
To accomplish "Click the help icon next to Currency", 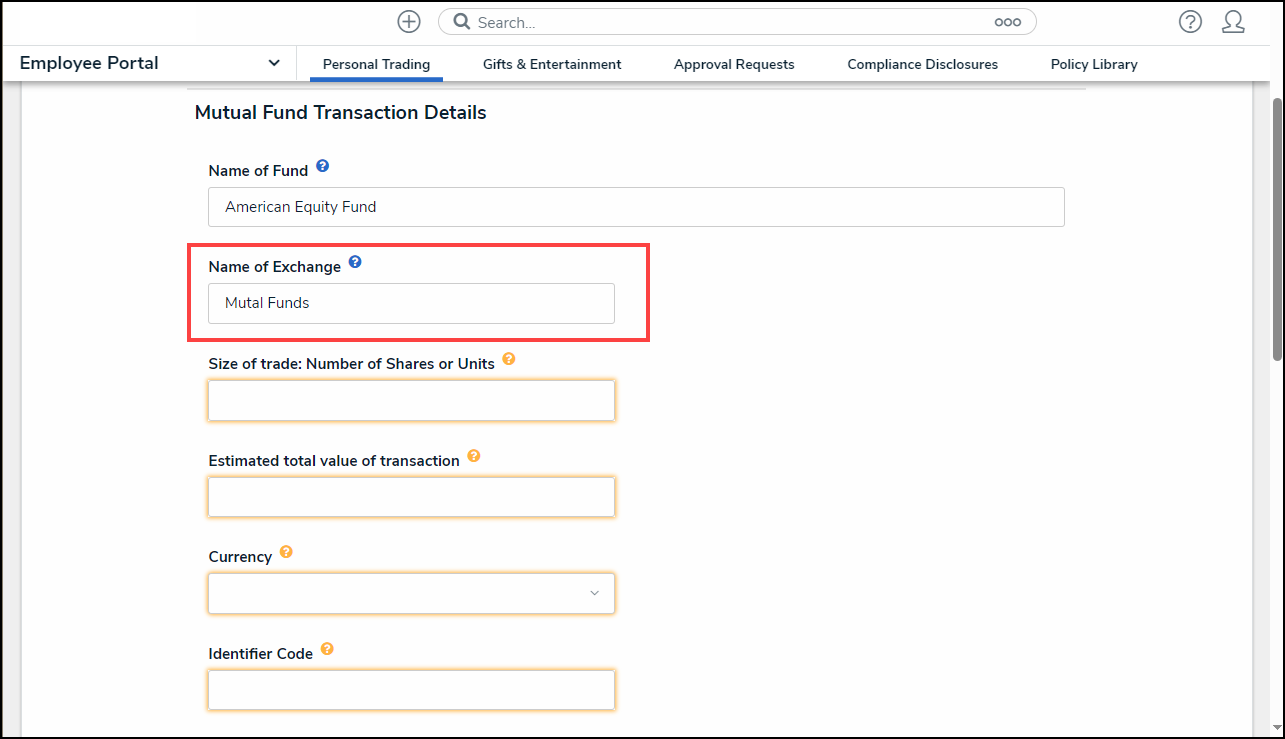I will (x=286, y=552).
